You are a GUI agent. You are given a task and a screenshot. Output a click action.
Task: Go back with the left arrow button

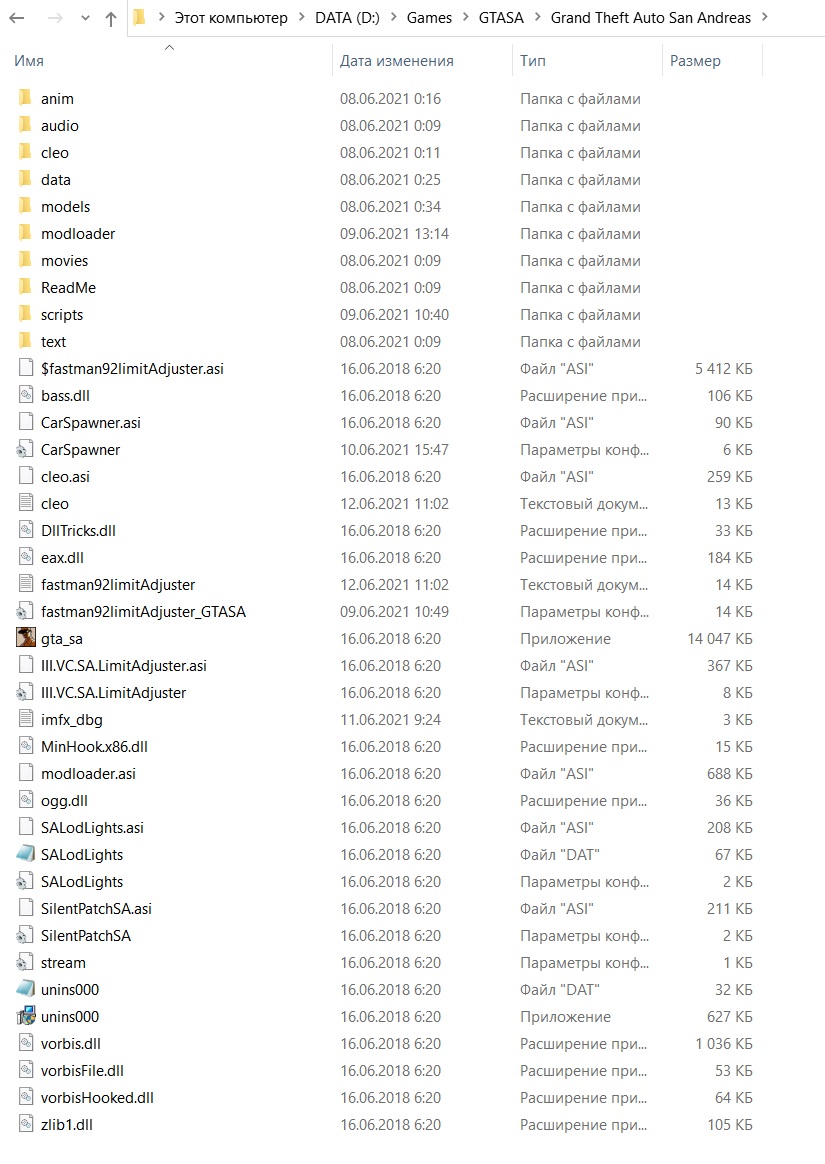point(16,18)
